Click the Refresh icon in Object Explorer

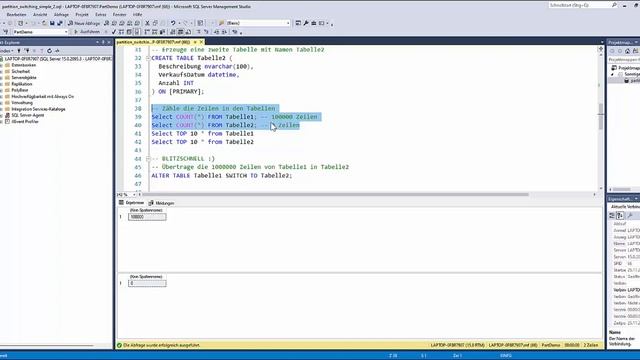pyautogui.click(x=49, y=51)
